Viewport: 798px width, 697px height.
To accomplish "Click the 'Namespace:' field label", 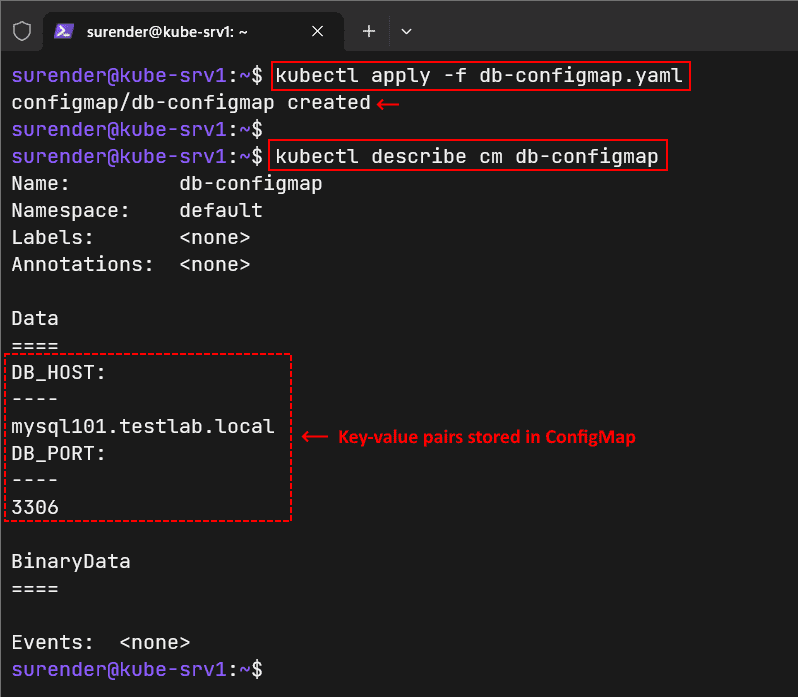I will coord(70,211).
